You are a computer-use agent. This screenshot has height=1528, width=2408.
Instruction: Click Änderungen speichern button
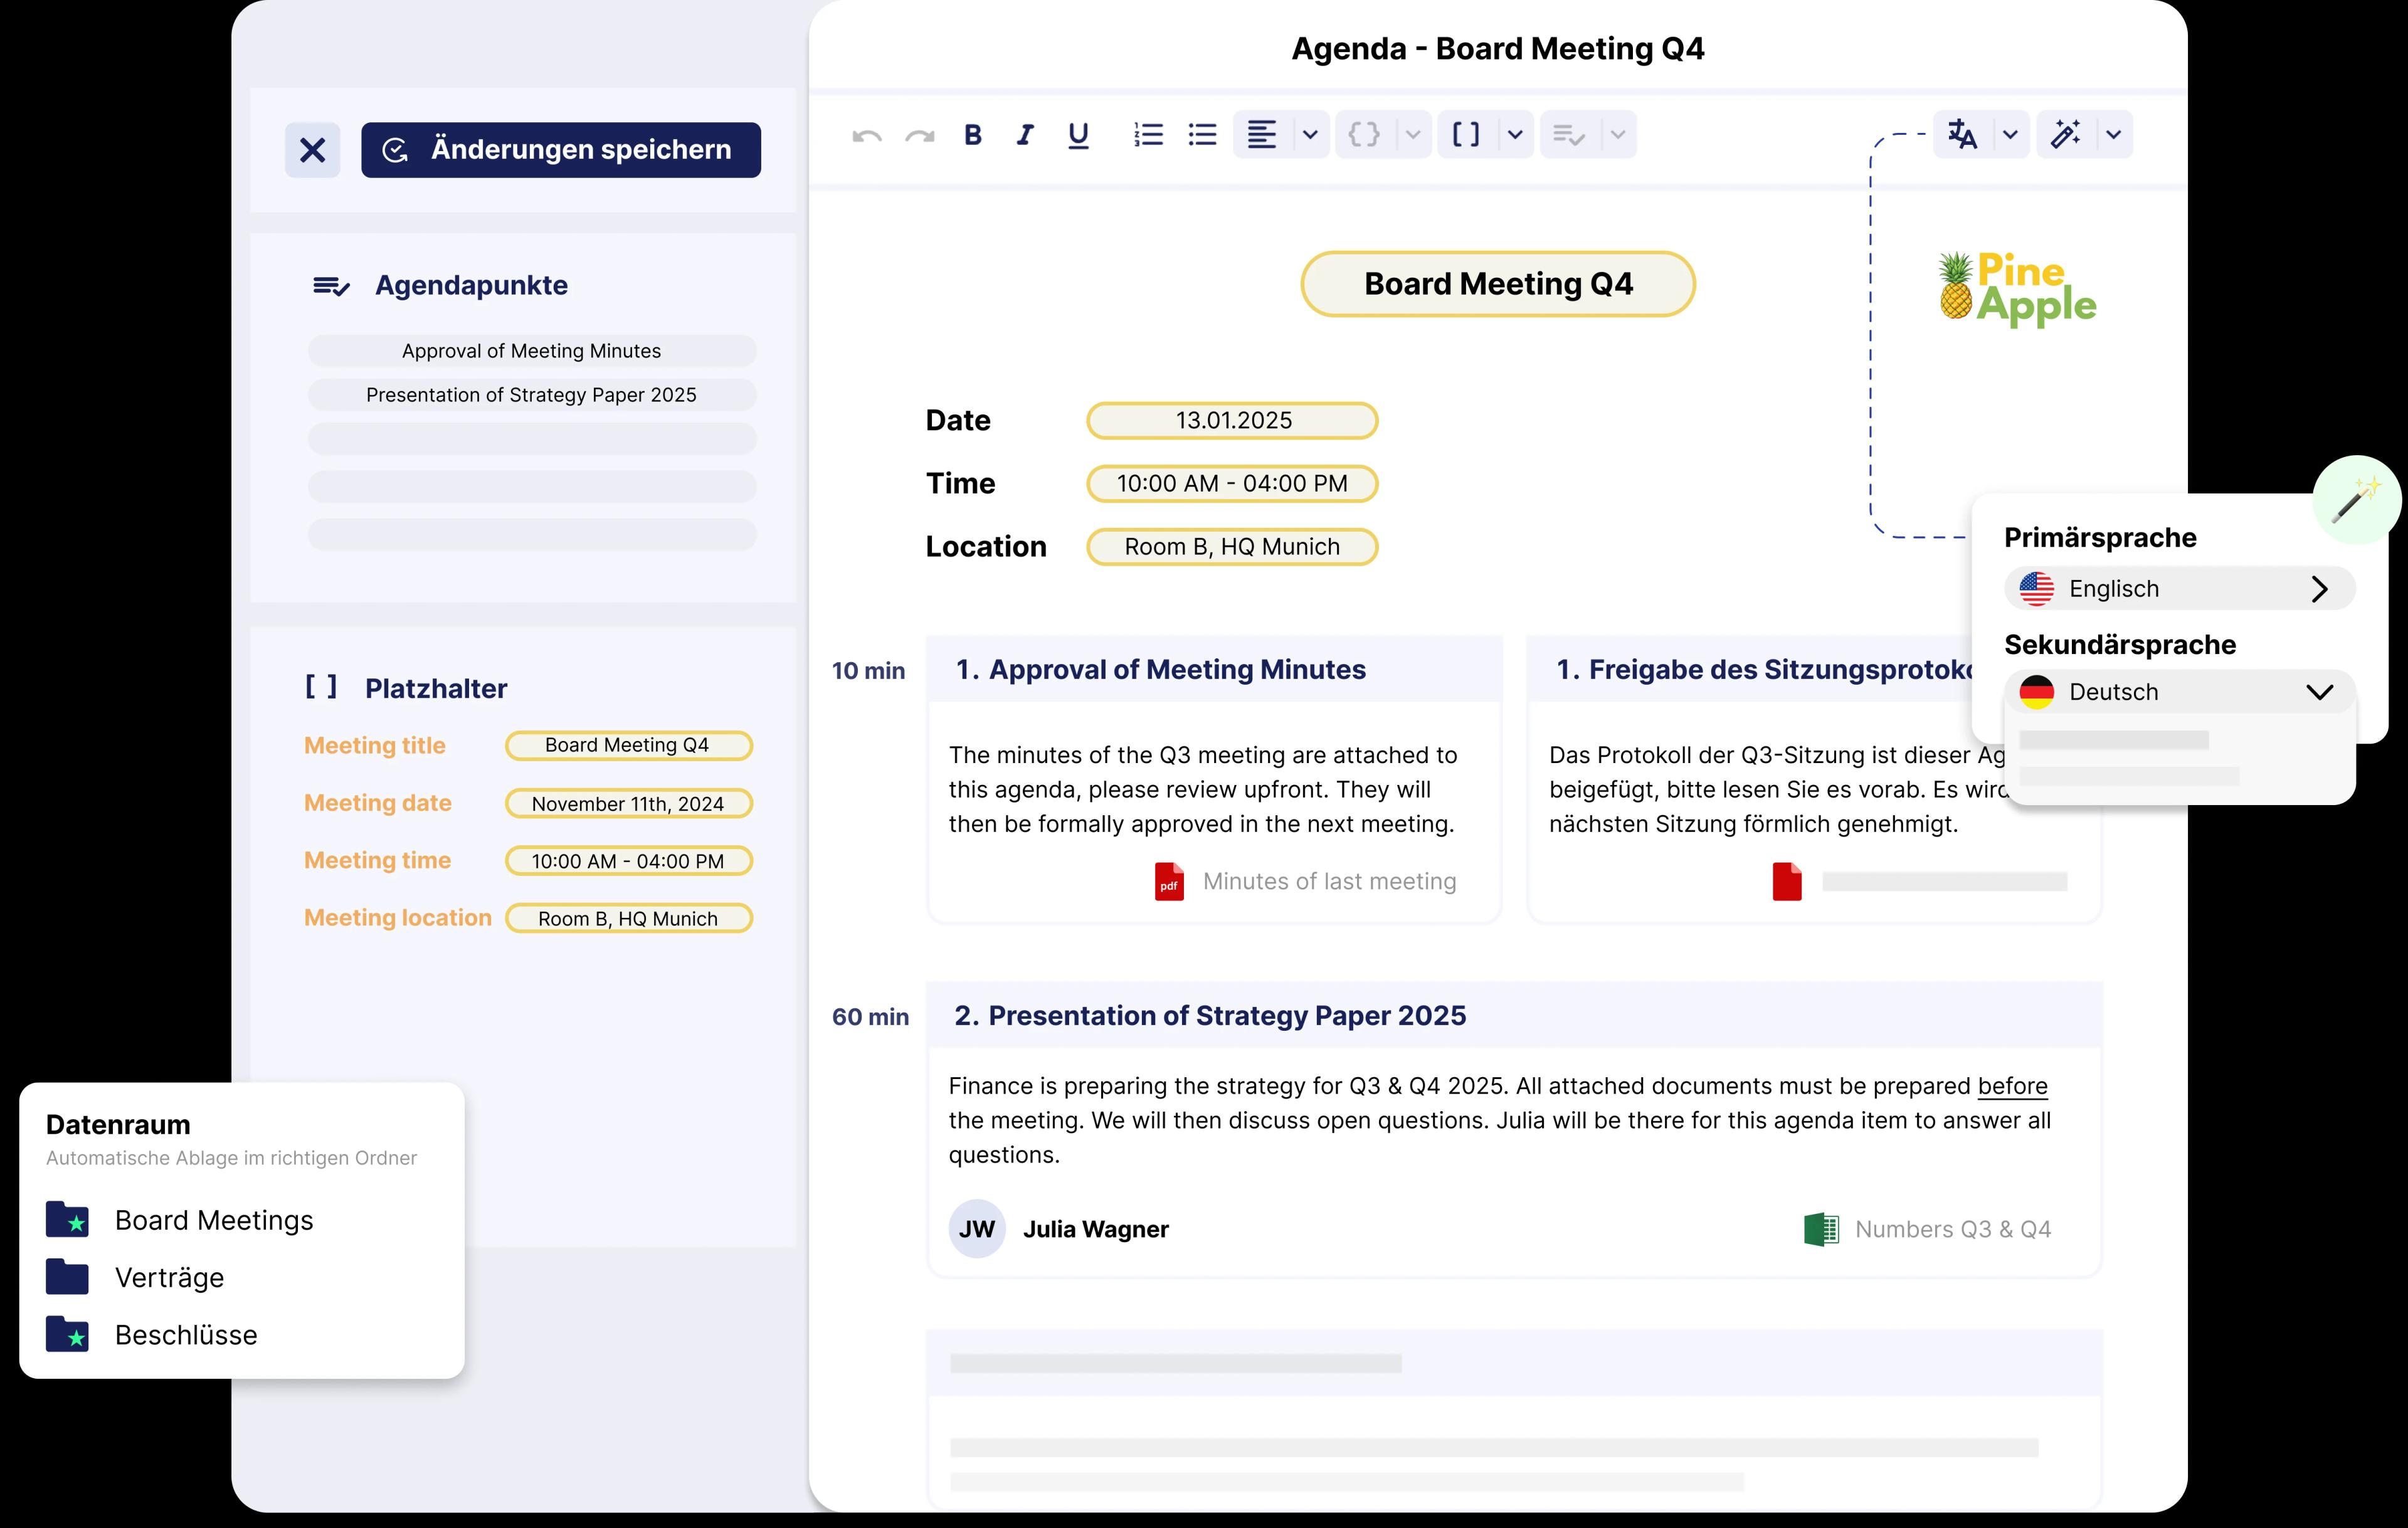pos(560,150)
